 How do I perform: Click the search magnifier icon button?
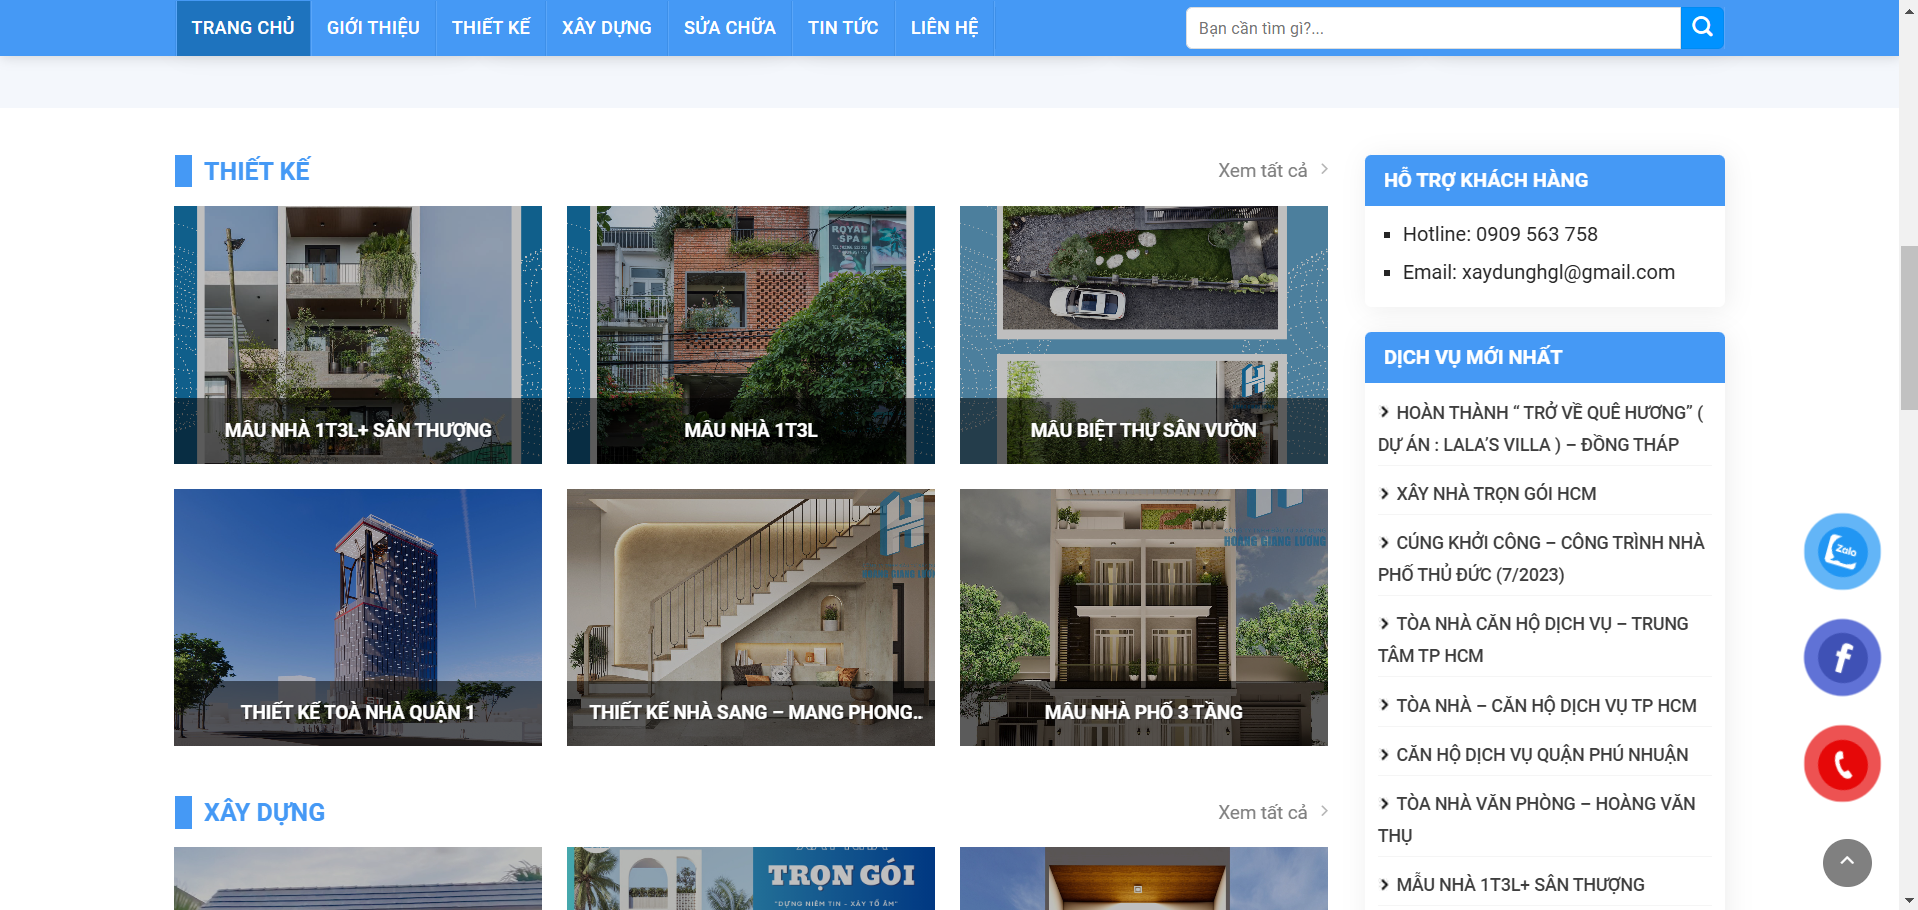(1702, 28)
